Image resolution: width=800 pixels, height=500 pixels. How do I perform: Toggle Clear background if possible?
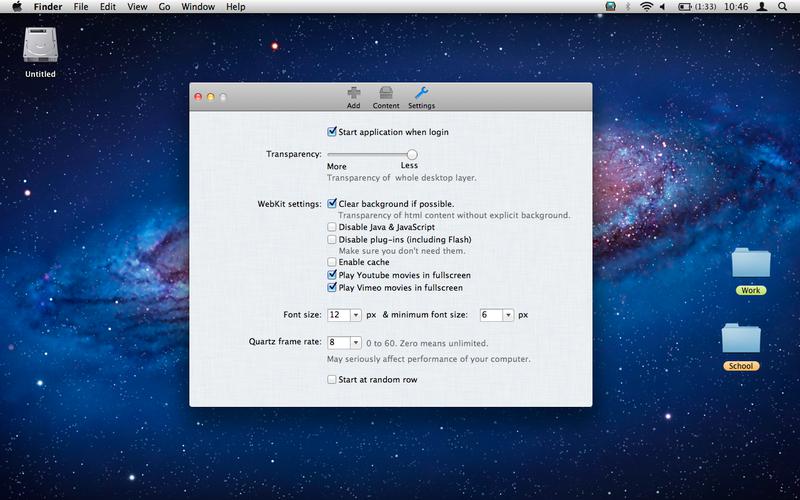[332, 204]
